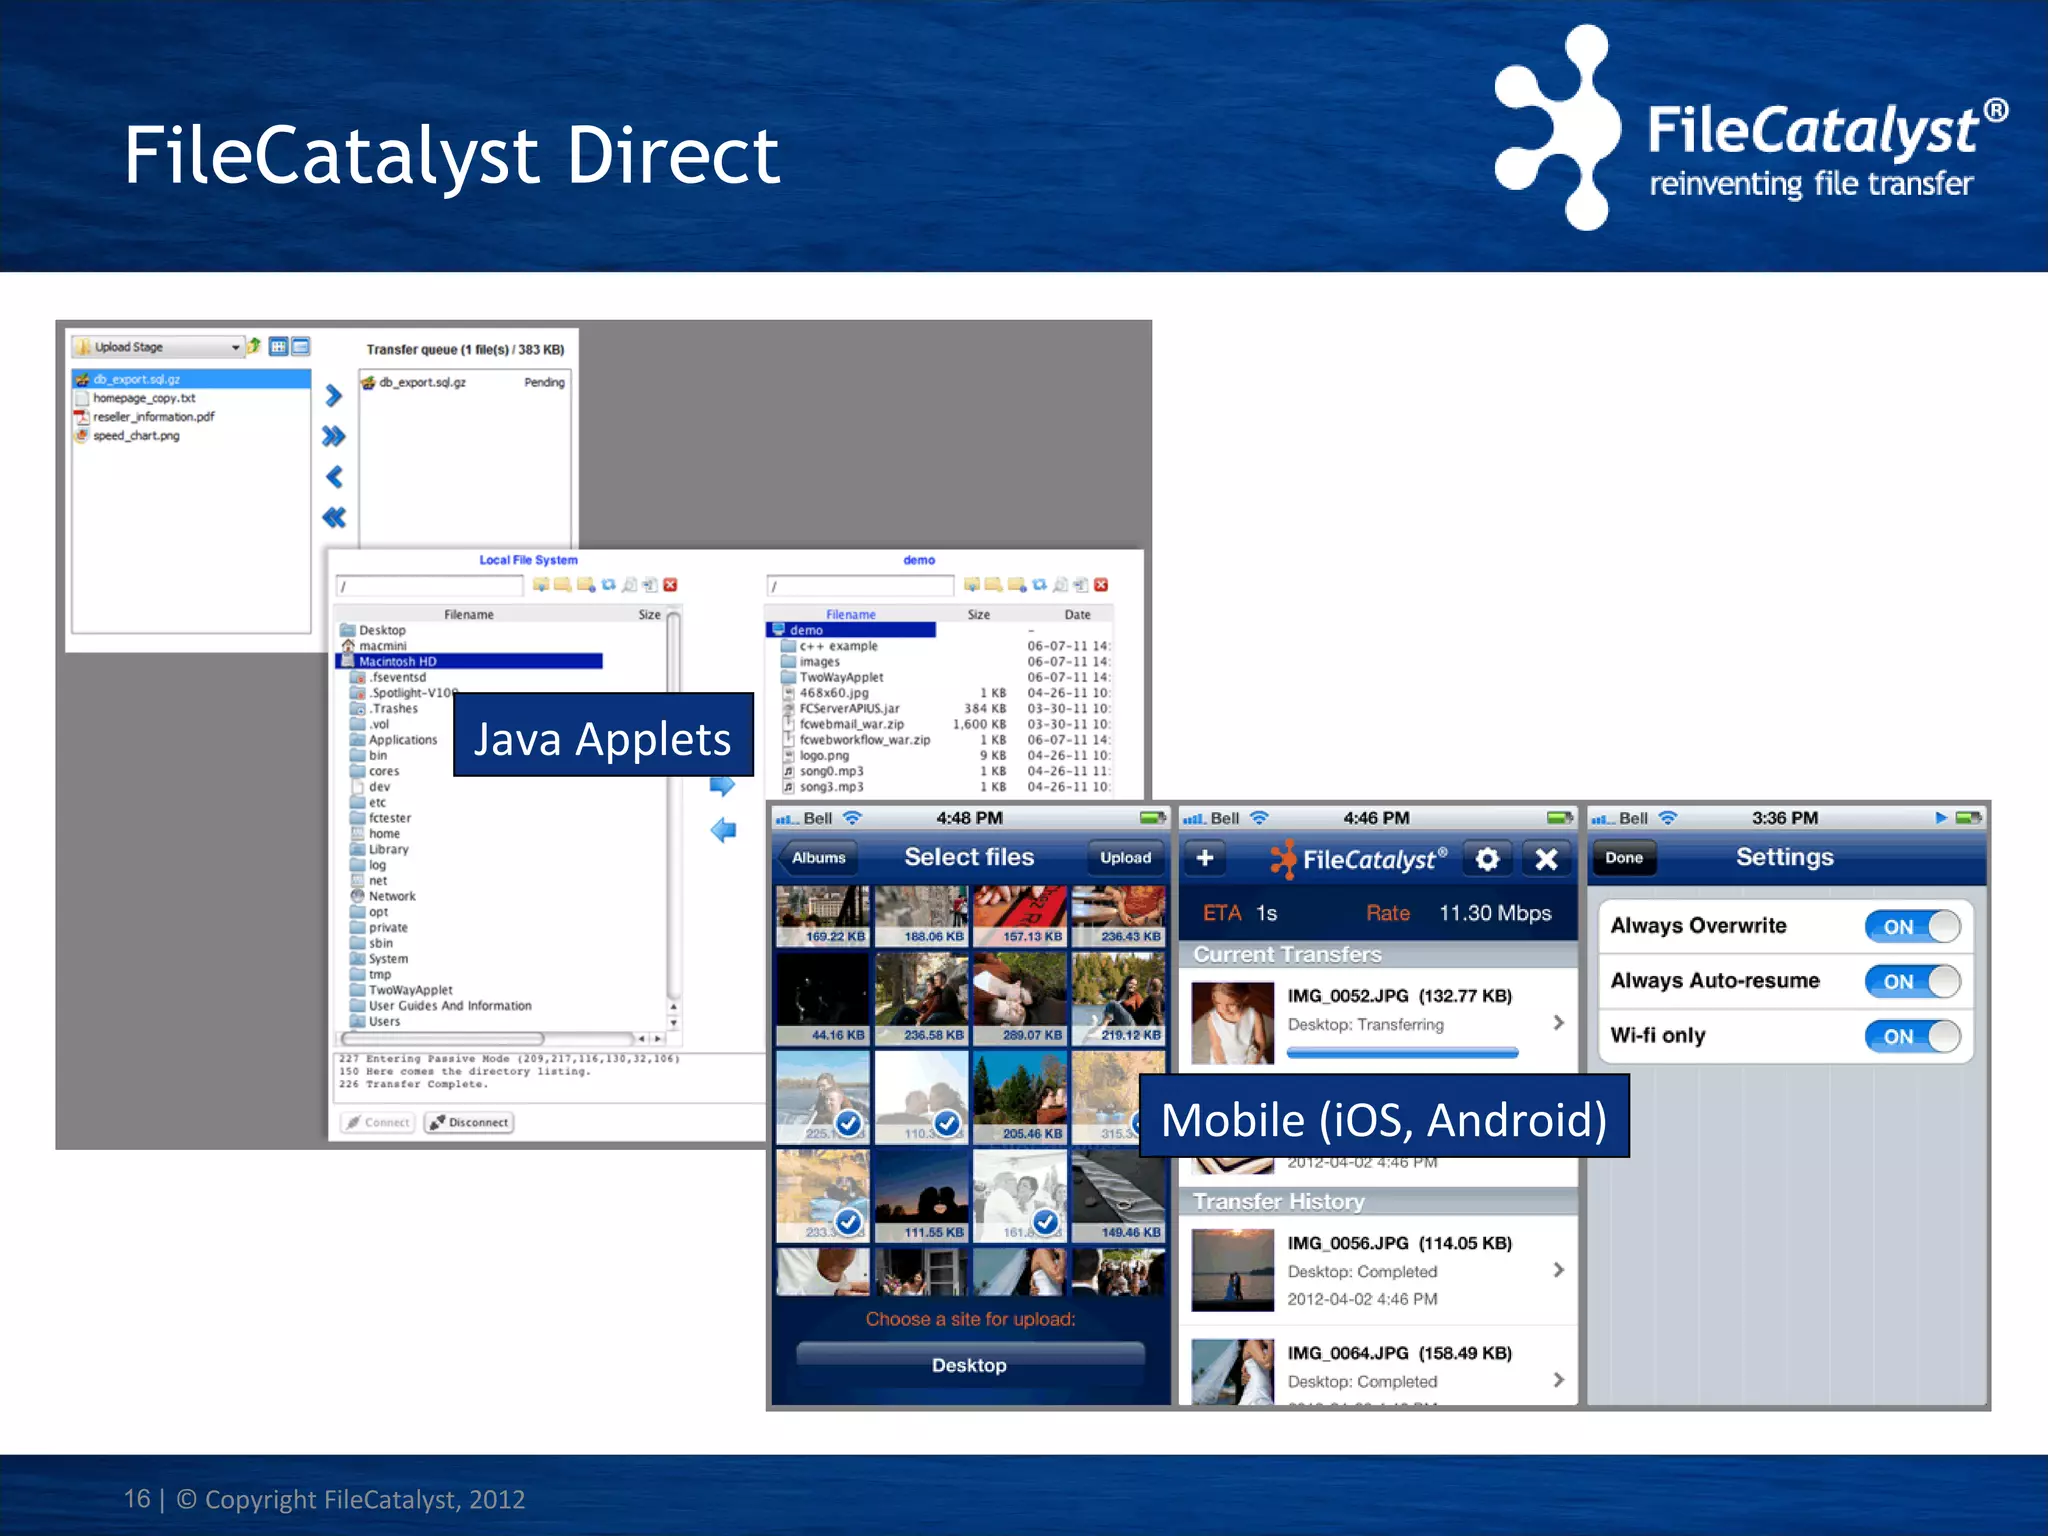Toggle Always Auto-resume switch

pos(1912,981)
